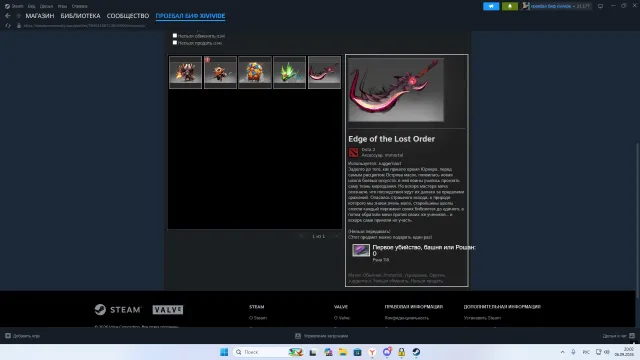Open the 'О Valve' footer link
This screenshot has height=360, width=640.
[x=342, y=318]
